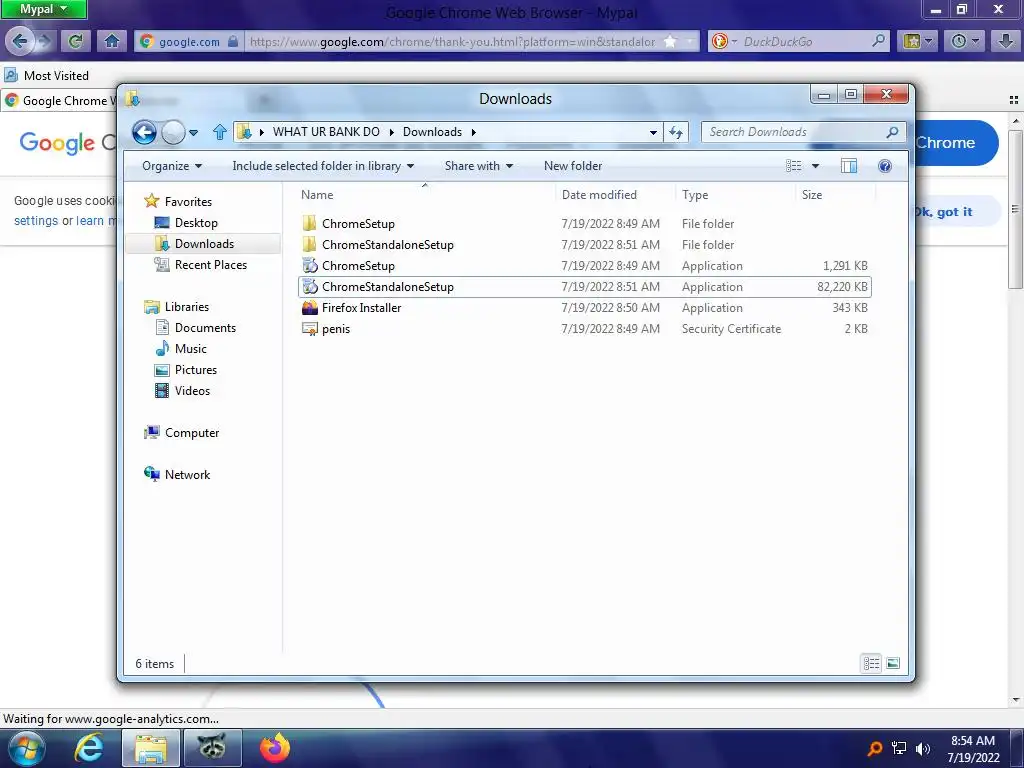Reload the page in Mypal browser

[76, 41]
